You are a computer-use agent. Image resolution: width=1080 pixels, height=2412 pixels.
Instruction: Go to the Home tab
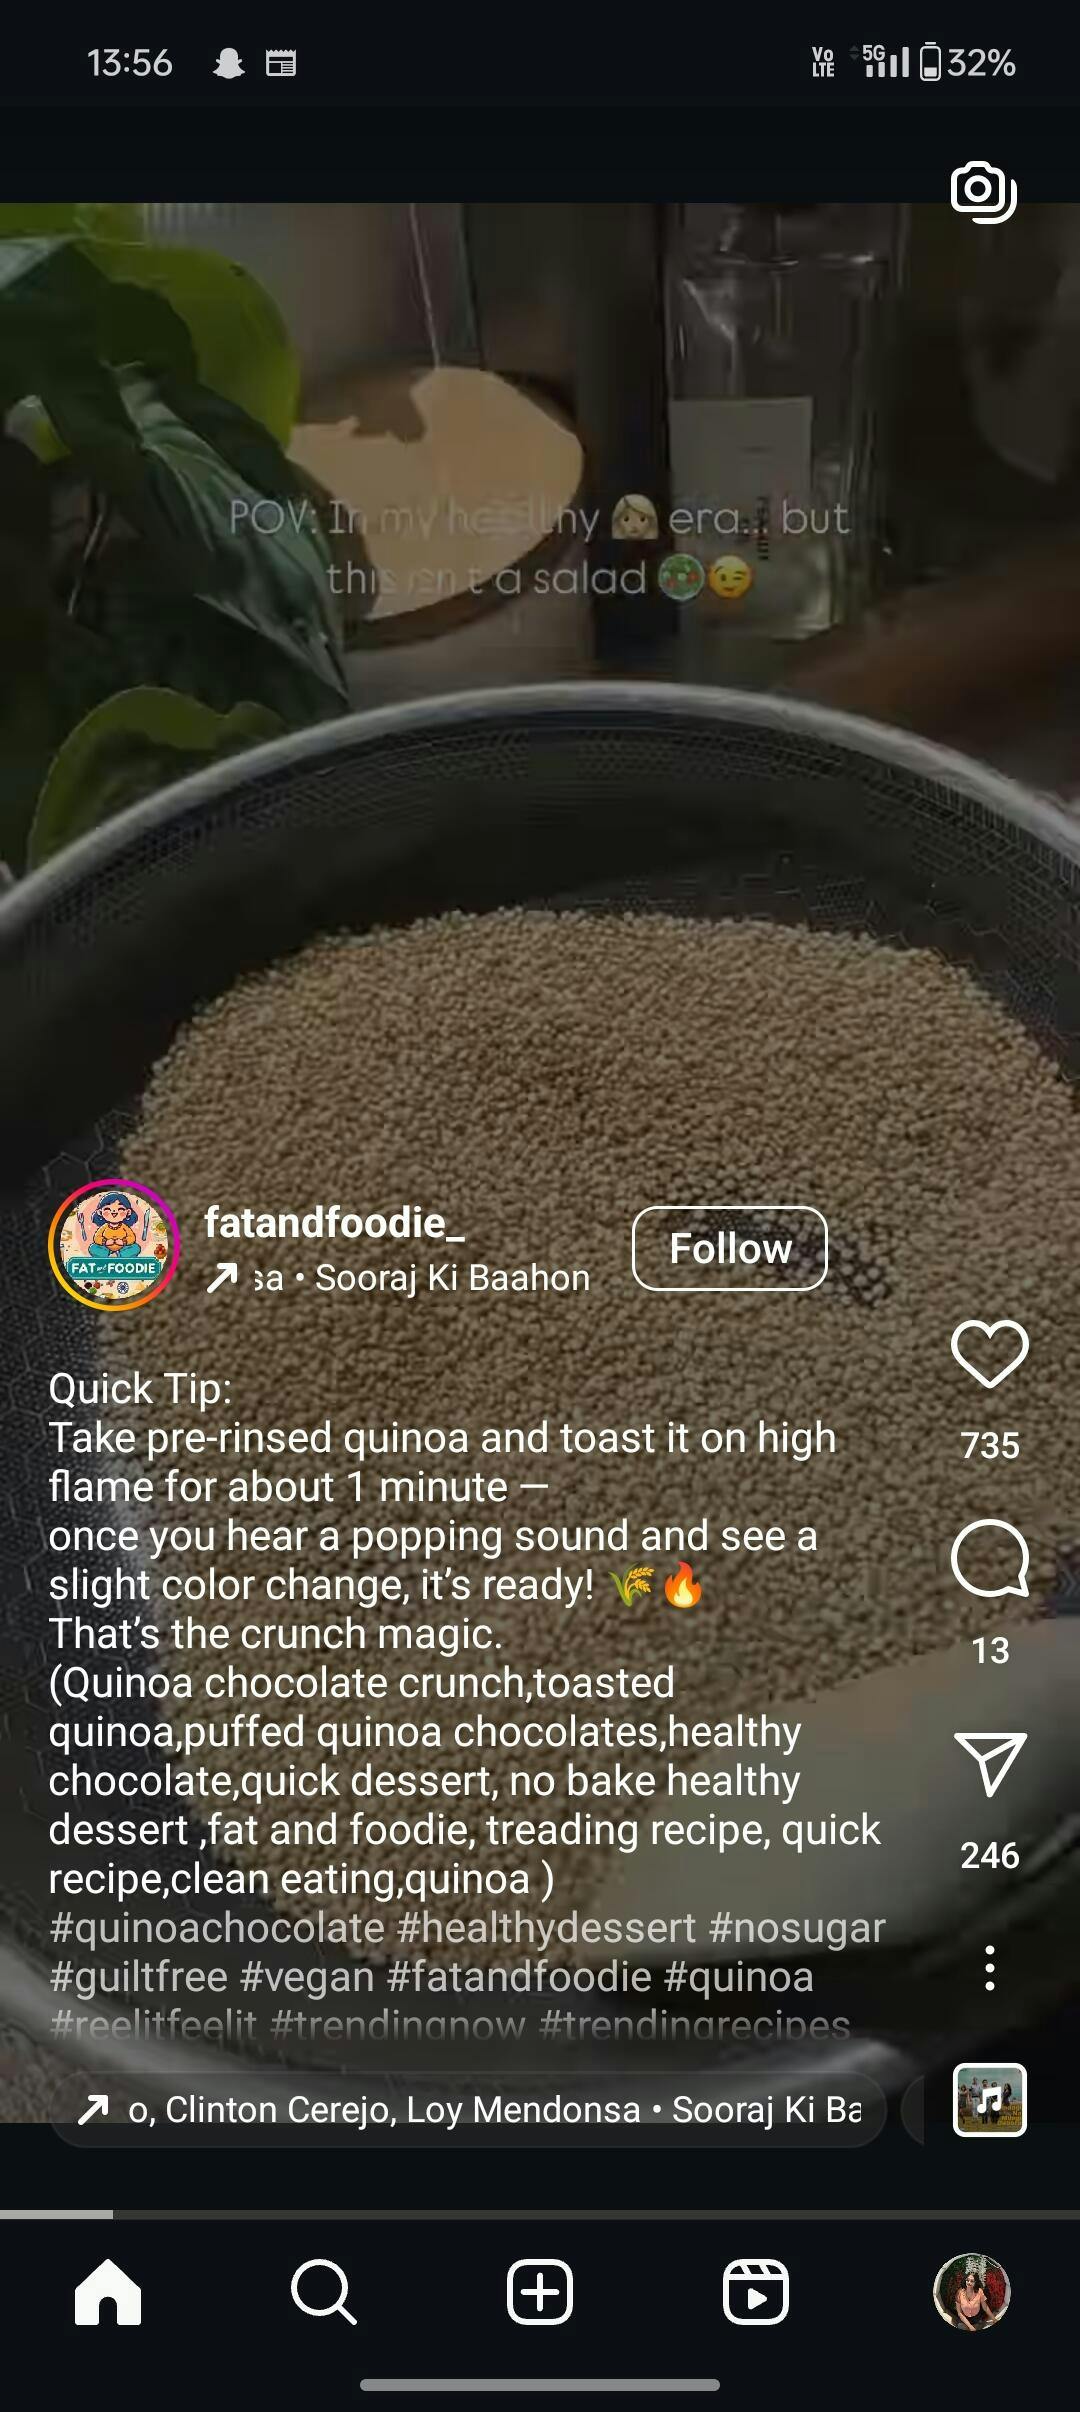point(108,2291)
